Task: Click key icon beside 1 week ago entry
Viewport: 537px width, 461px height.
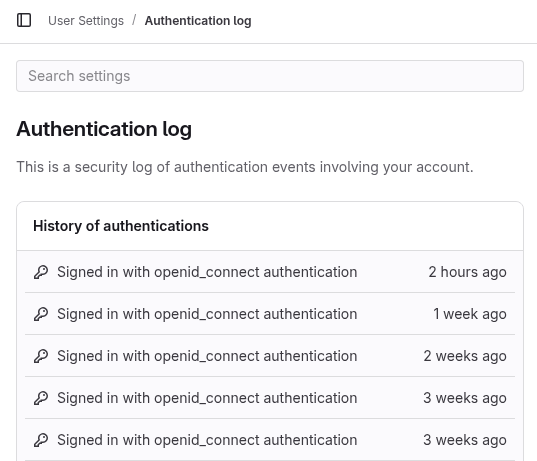Action: pyautogui.click(x=41, y=314)
